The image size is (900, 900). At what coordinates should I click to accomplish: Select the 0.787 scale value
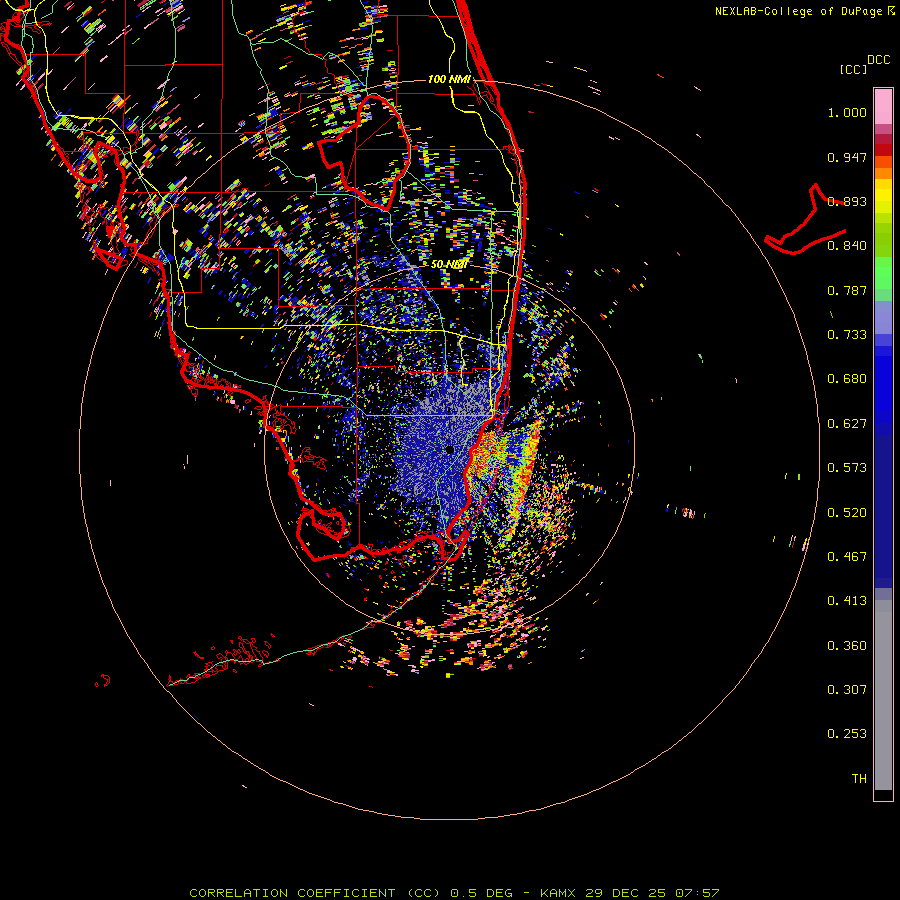point(847,290)
